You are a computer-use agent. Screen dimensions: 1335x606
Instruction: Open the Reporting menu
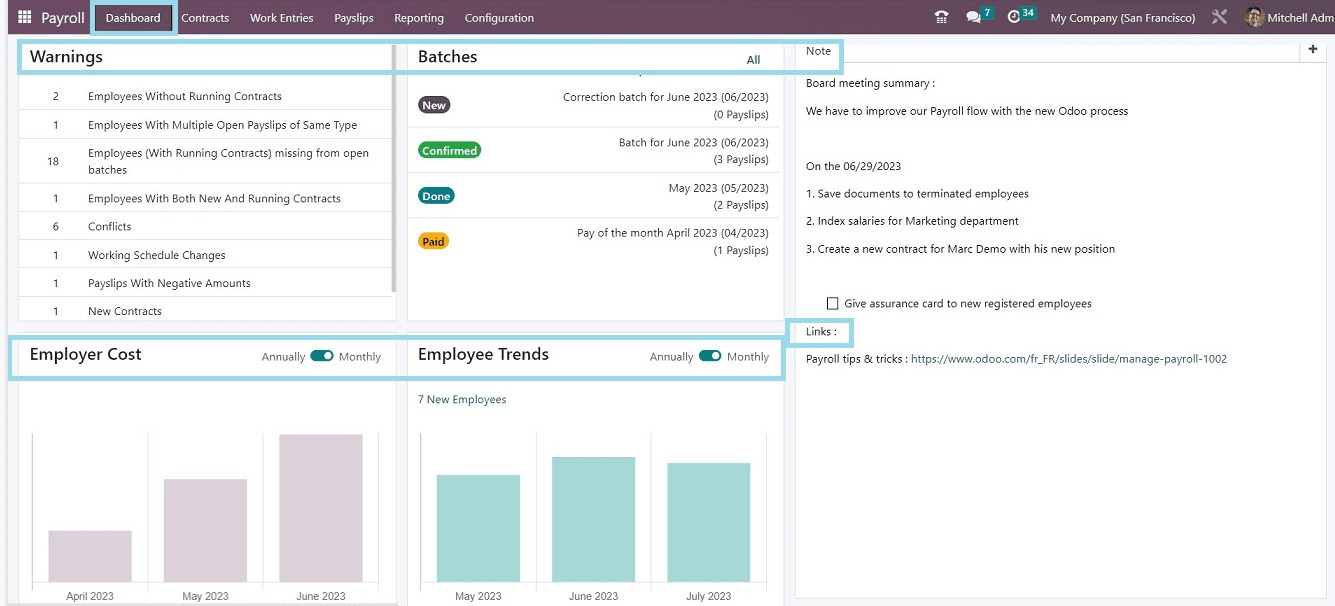(x=419, y=18)
